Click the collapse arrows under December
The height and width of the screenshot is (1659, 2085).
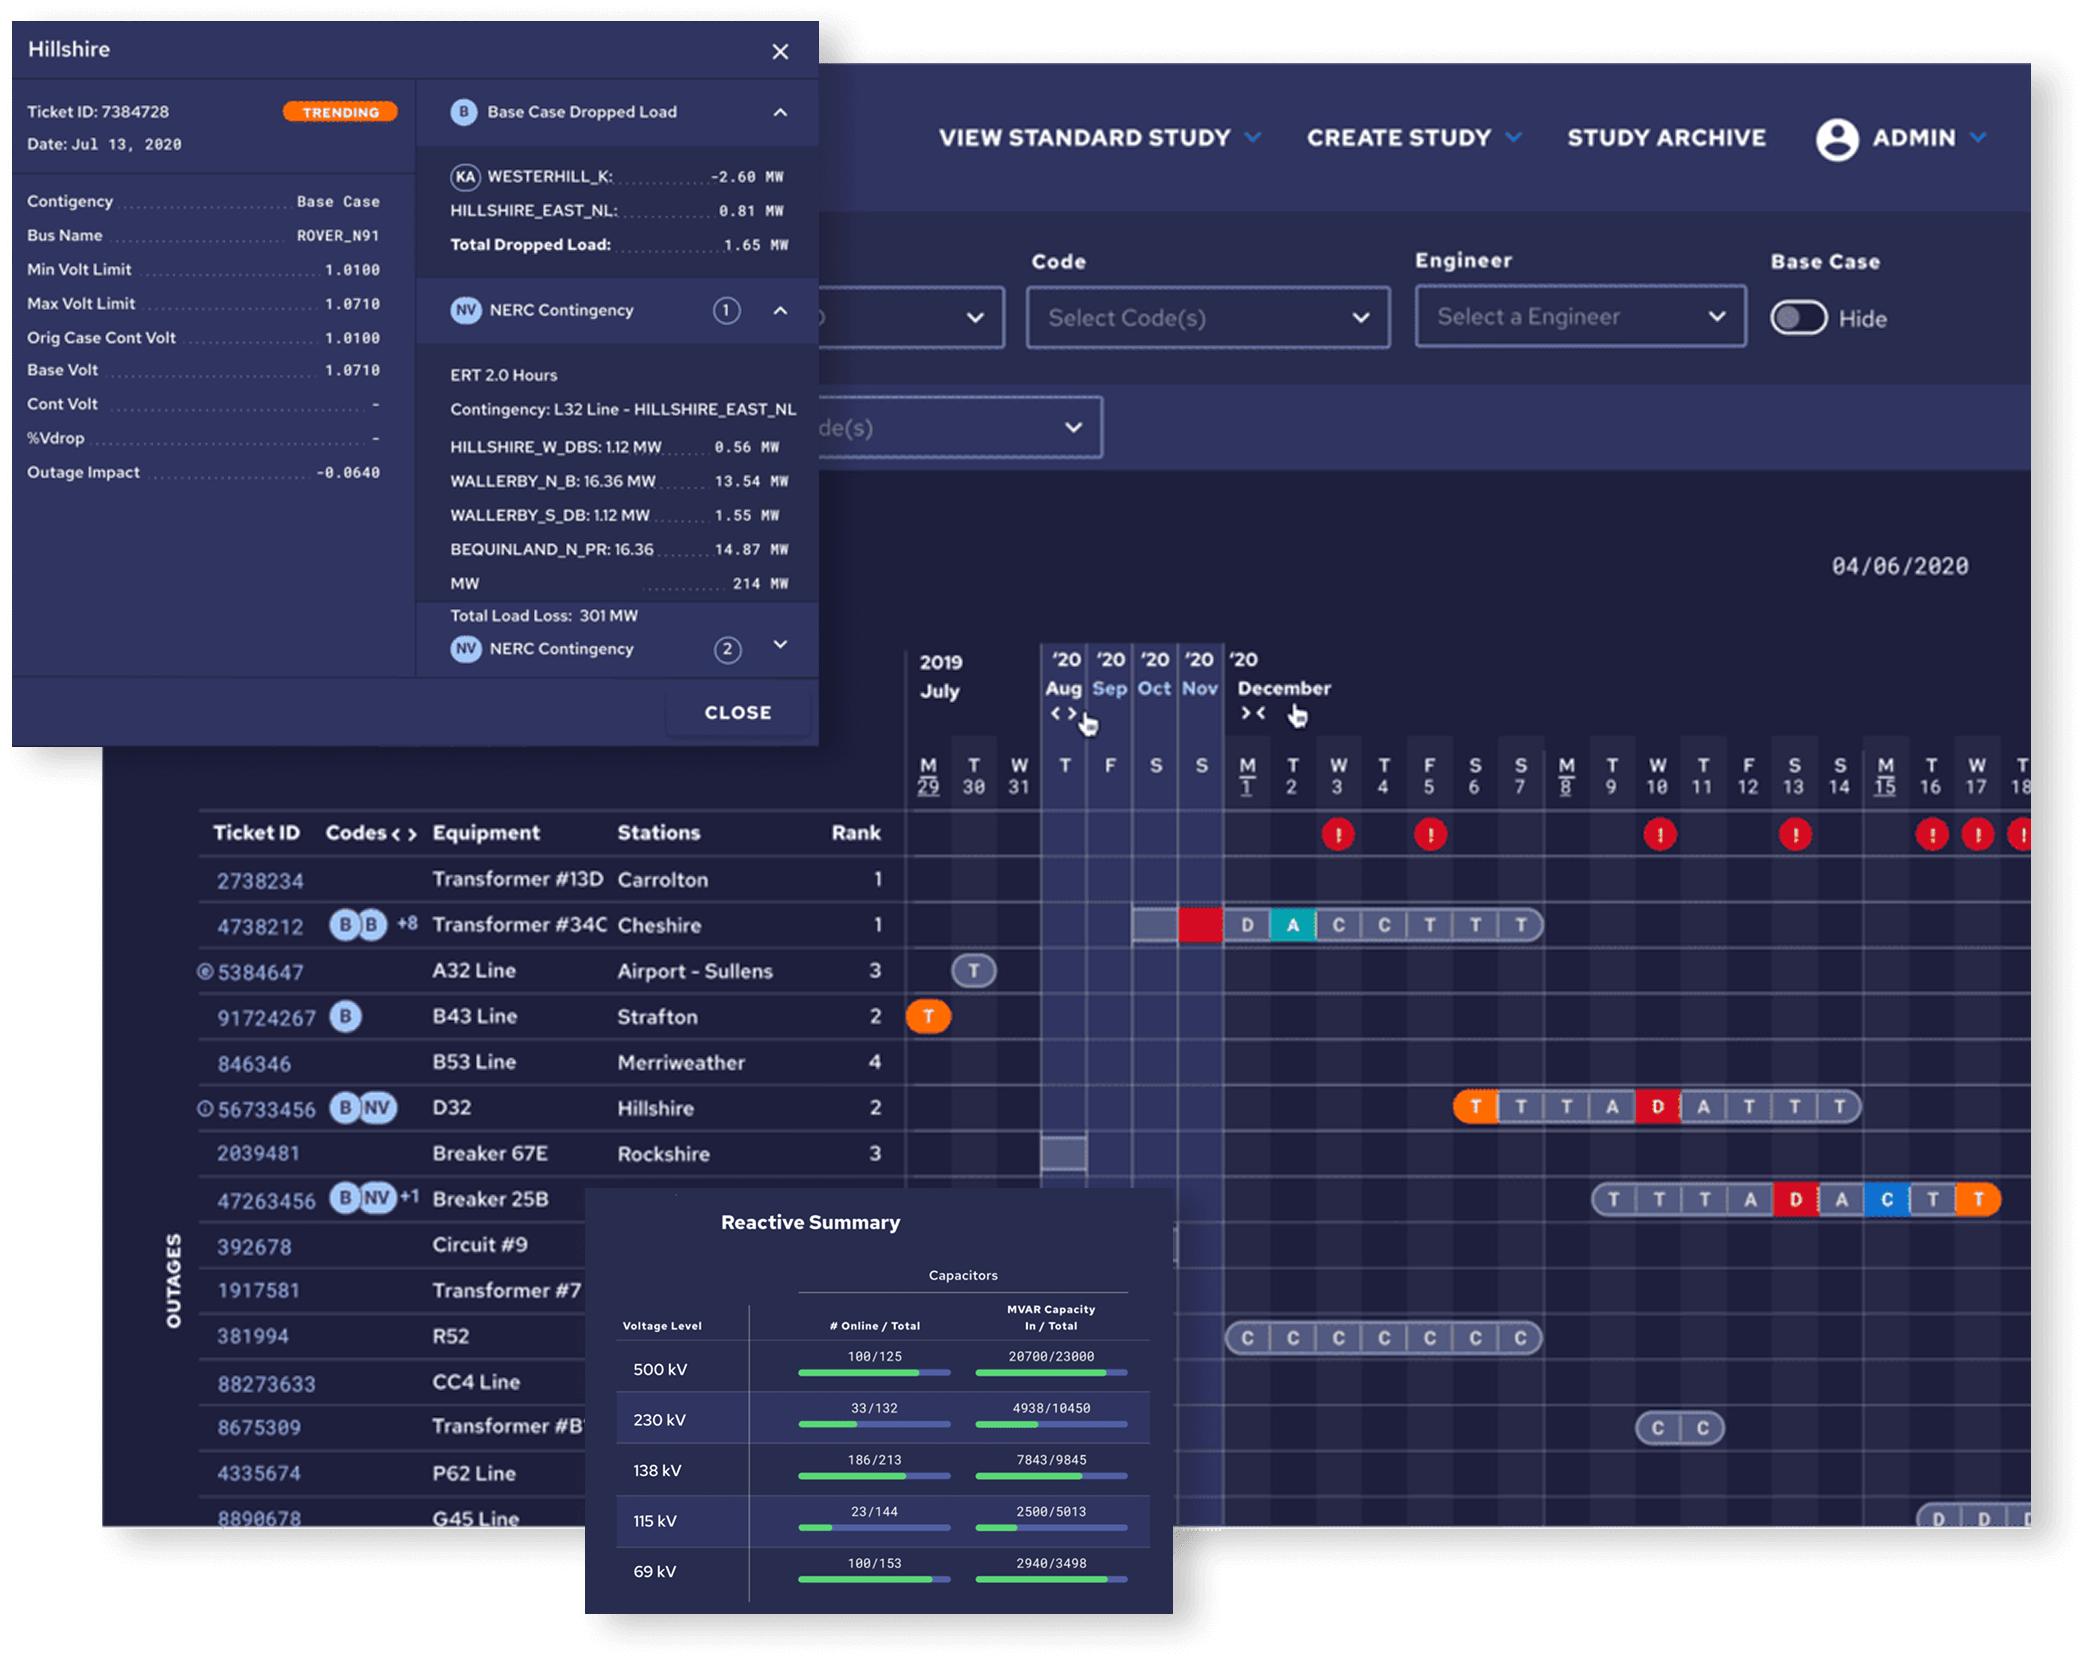(x=1253, y=713)
